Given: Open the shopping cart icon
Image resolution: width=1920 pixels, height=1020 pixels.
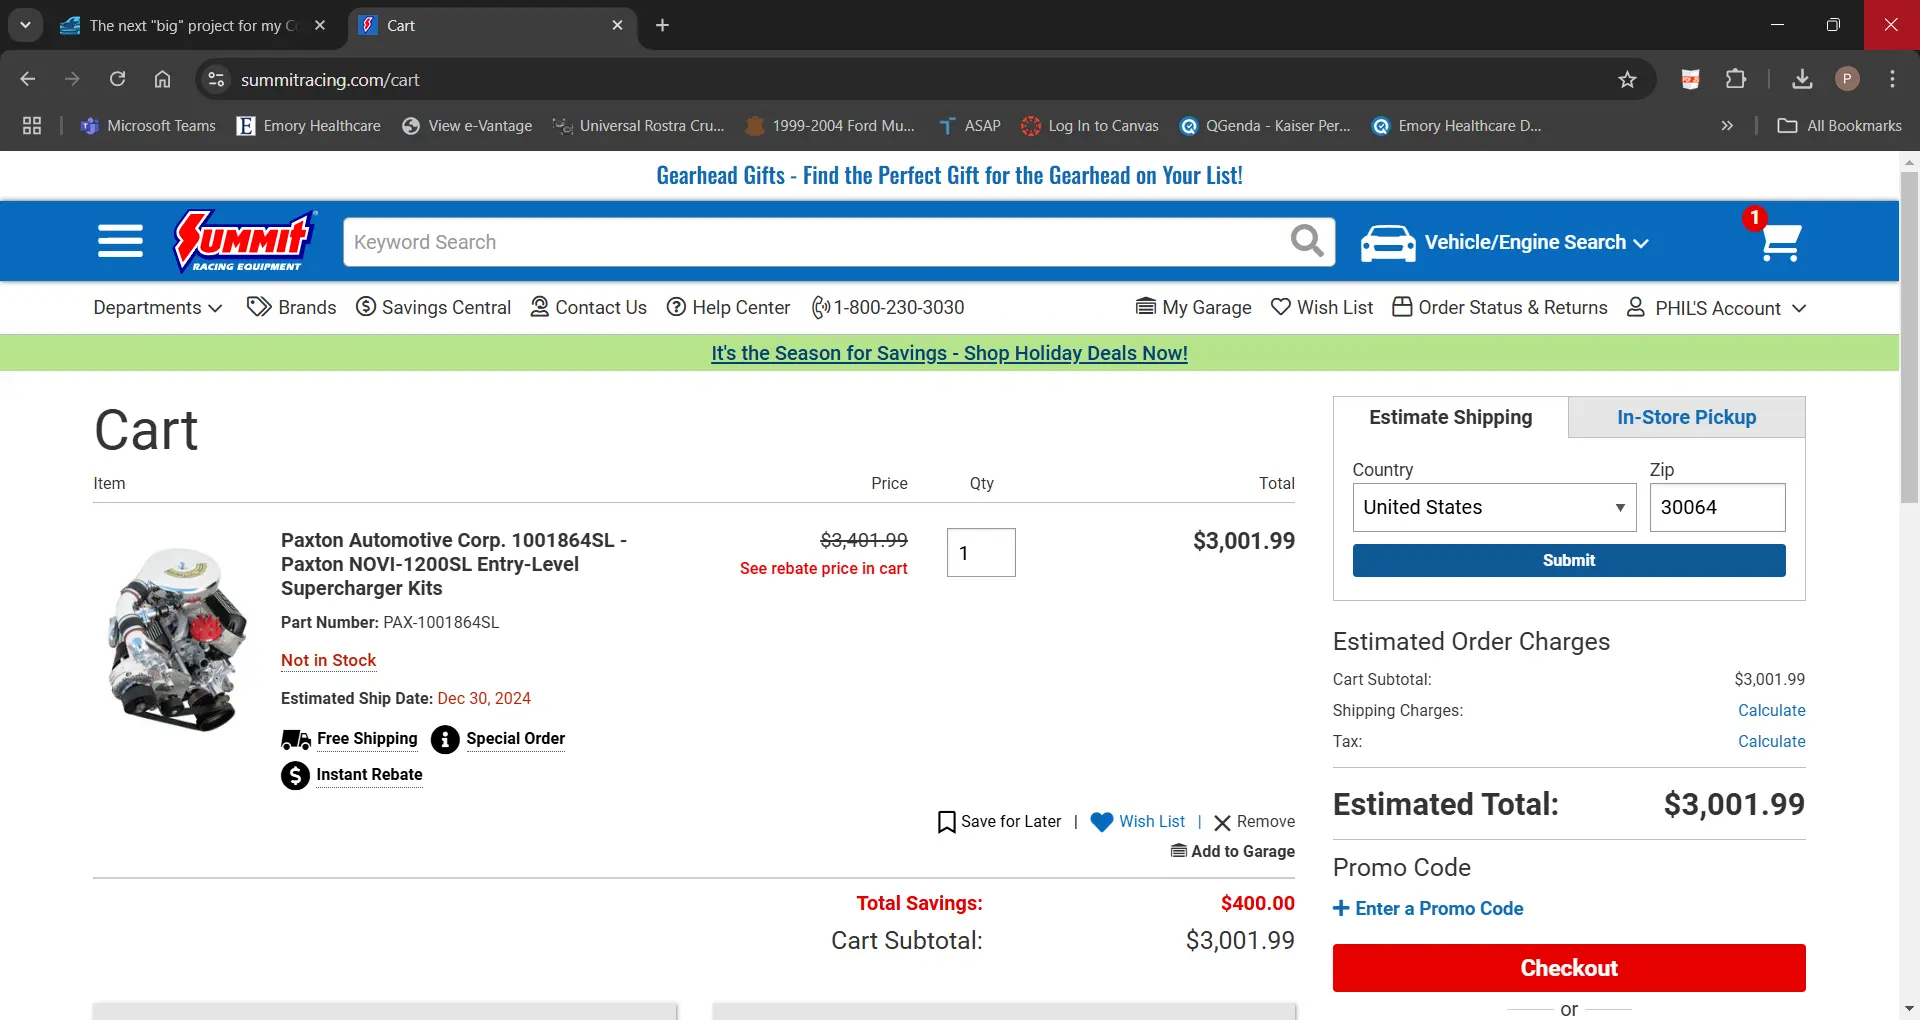Looking at the screenshot, I should pyautogui.click(x=1780, y=241).
